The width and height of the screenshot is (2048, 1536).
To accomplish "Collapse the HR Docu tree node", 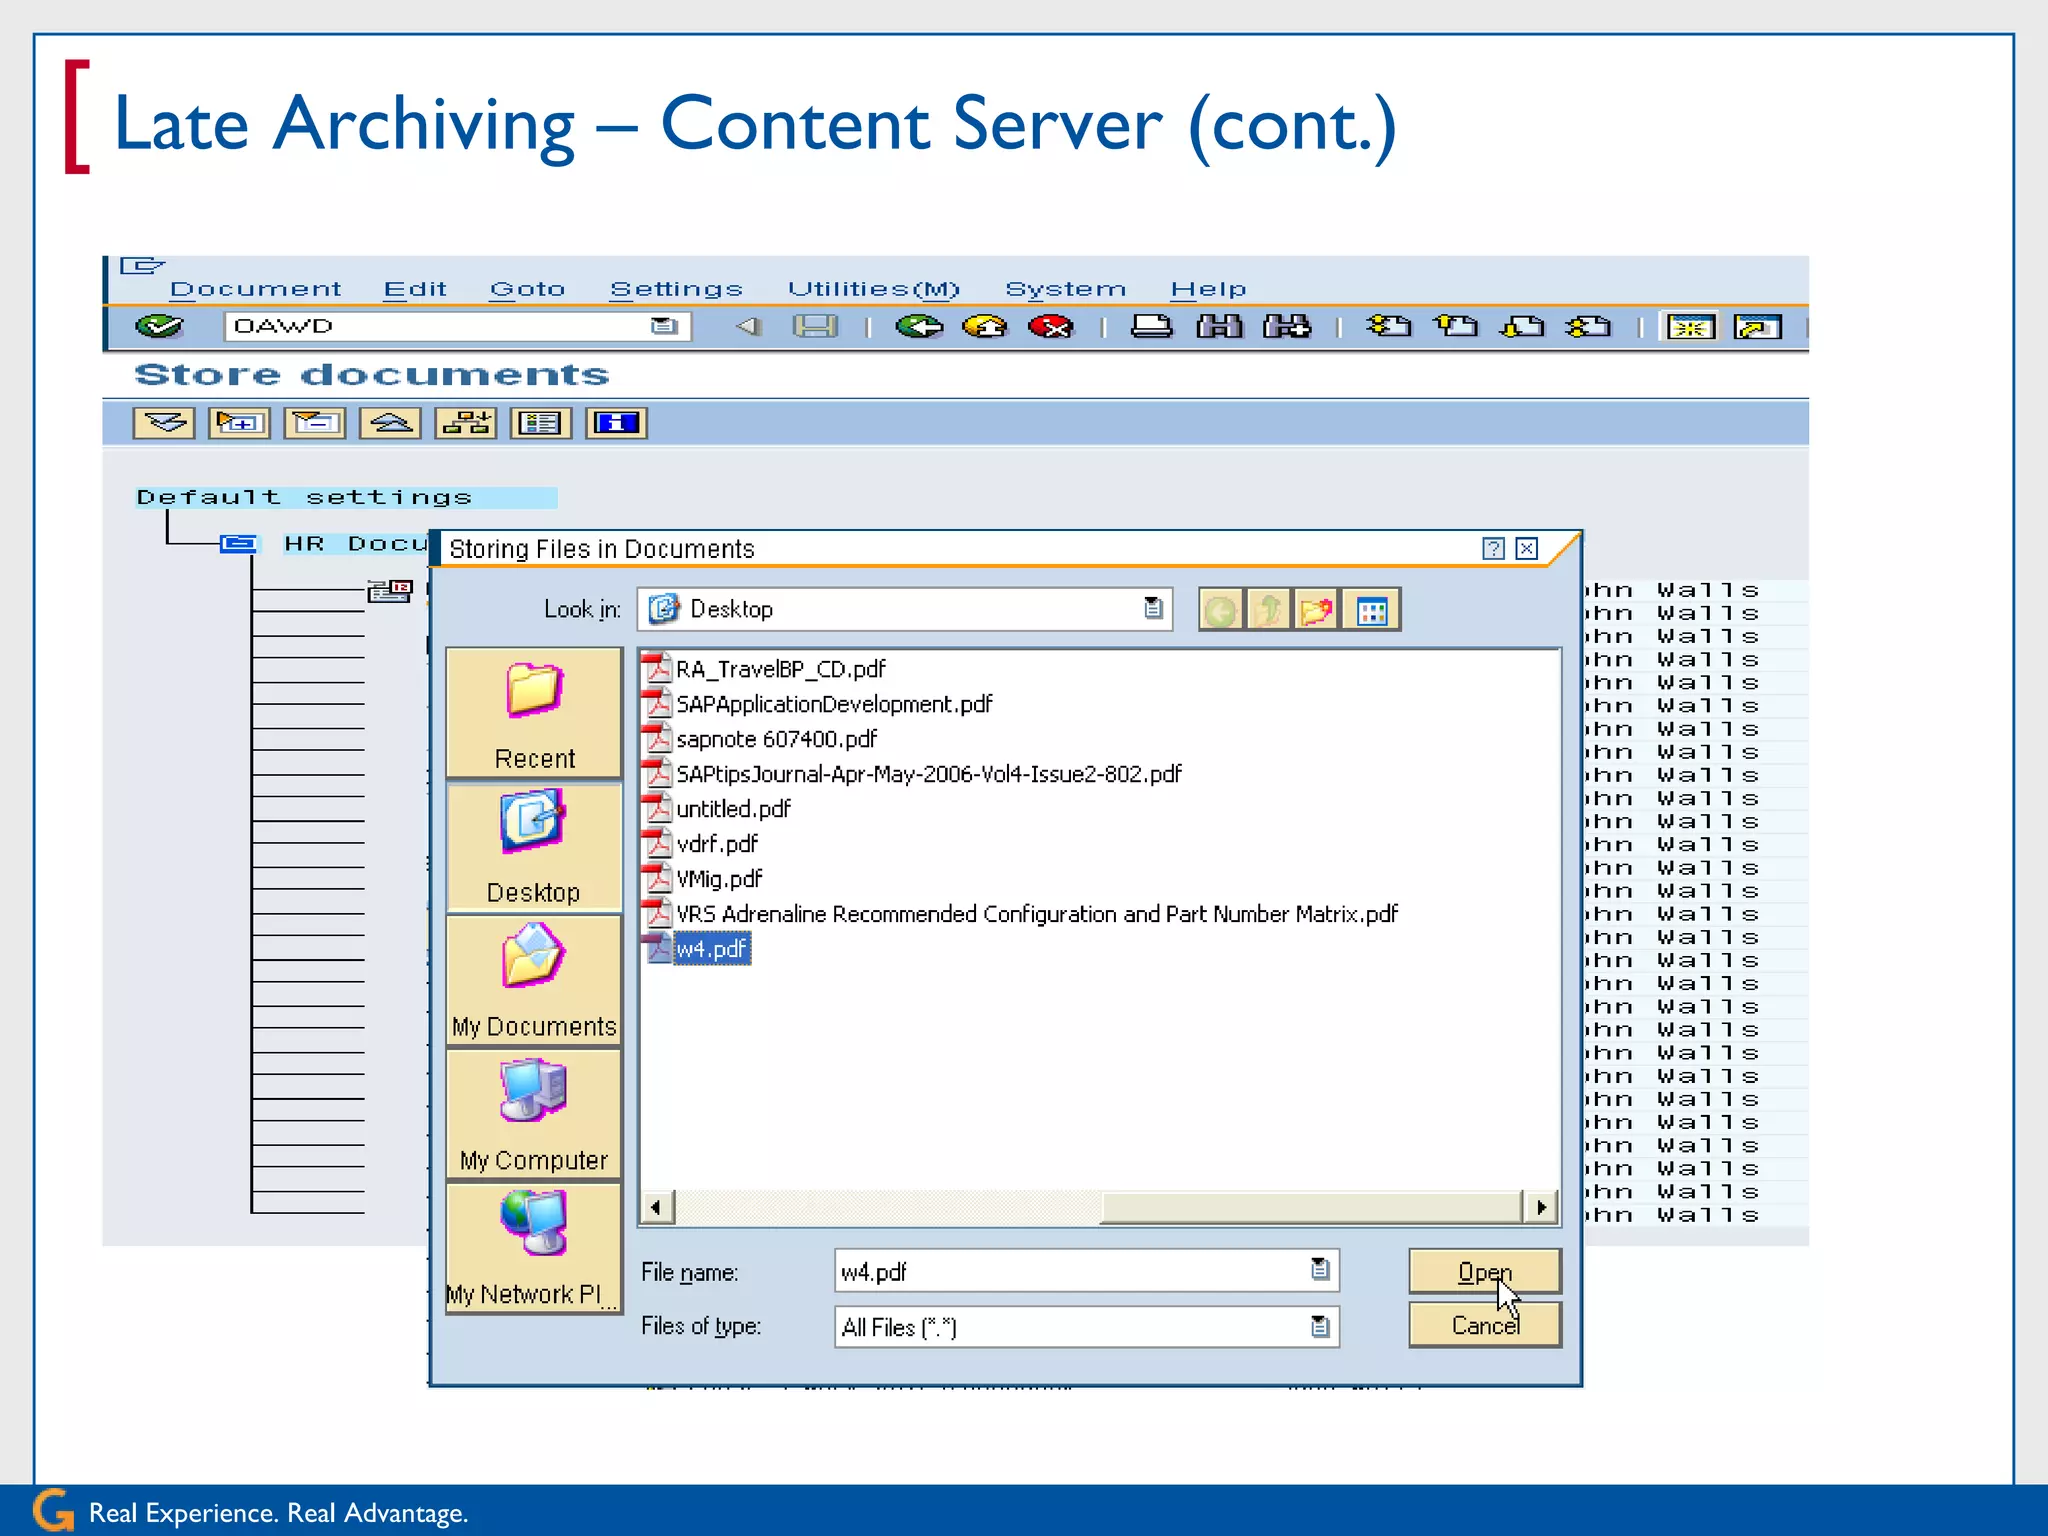I will point(238,543).
